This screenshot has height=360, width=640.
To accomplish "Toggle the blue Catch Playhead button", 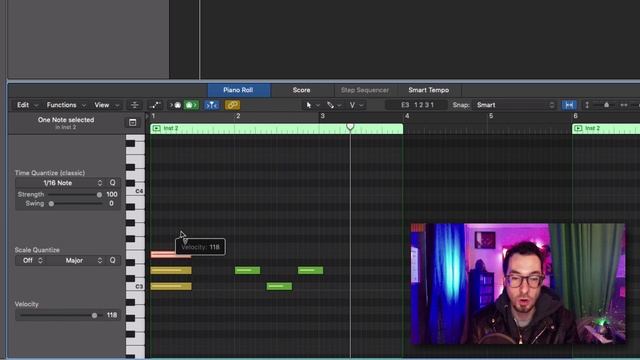I will click(x=211, y=105).
